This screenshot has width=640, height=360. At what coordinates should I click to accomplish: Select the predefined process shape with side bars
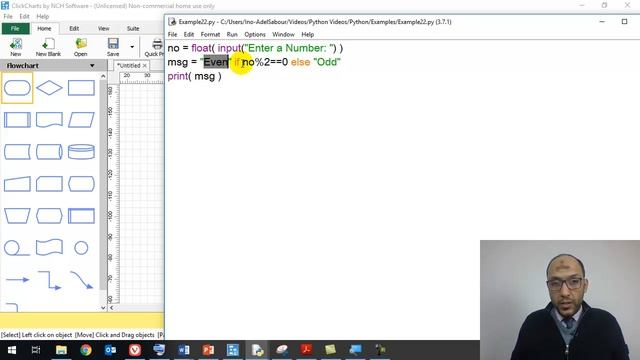pyautogui.click(x=17, y=120)
